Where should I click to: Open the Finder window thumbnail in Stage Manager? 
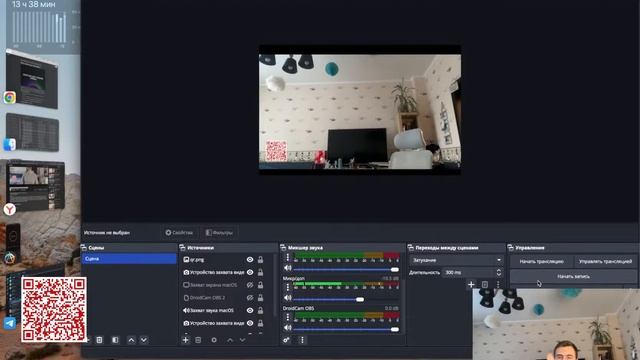33,133
